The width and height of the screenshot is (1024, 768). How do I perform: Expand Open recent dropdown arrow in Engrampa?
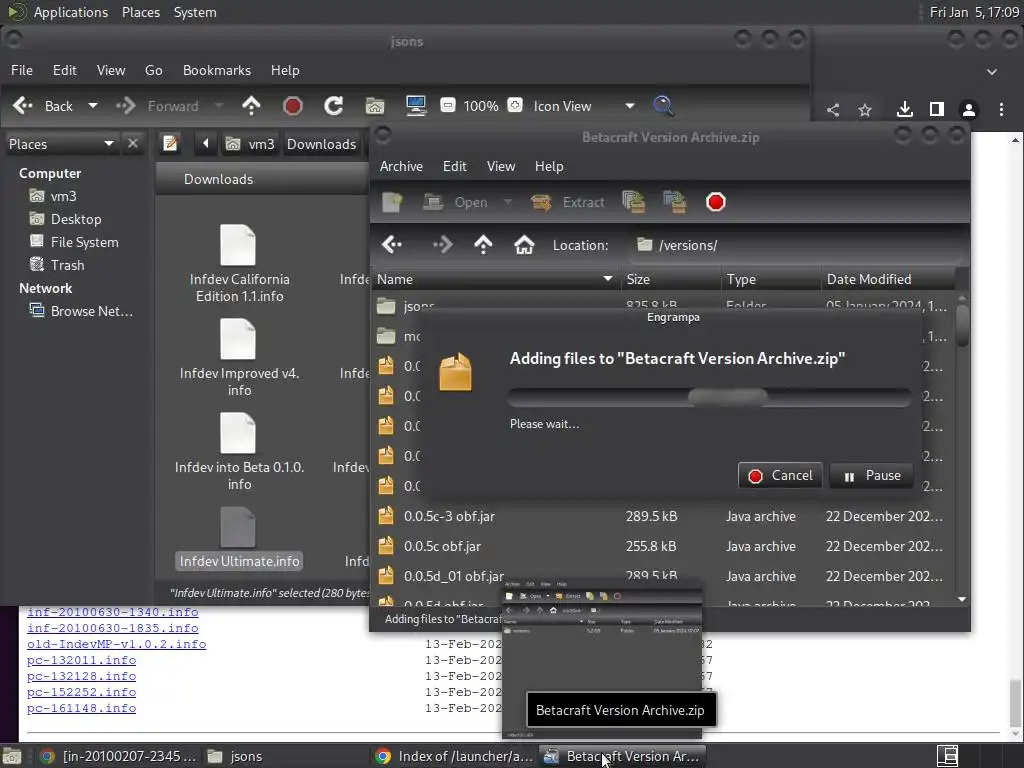click(507, 202)
